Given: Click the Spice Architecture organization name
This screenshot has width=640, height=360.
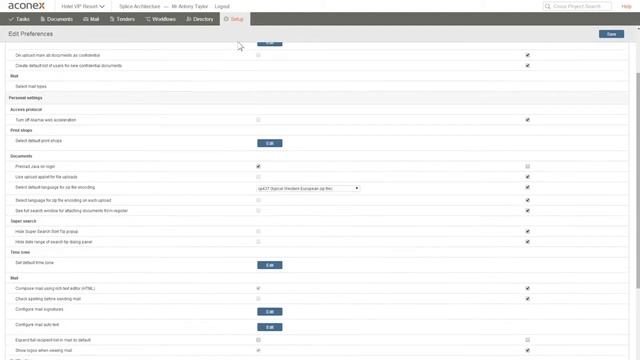Looking at the screenshot, I should (x=140, y=7).
